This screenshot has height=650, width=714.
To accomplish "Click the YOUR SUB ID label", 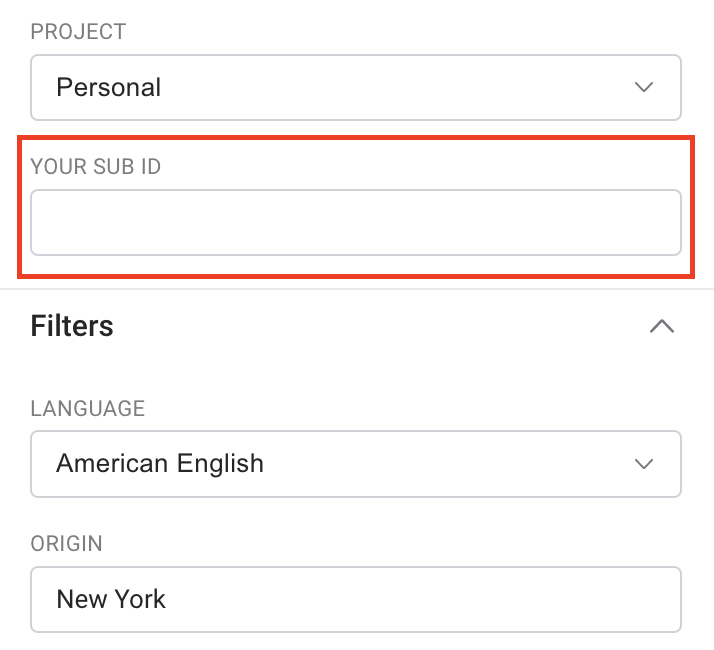I will pyautogui.click(x=96, y=166).
